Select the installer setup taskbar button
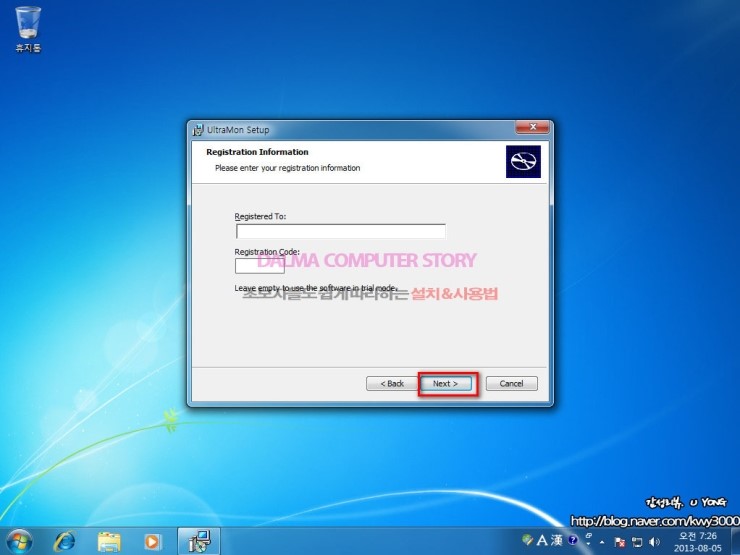Image resolution: width=740 pixels, height=555 pixels. click(199, 541)
